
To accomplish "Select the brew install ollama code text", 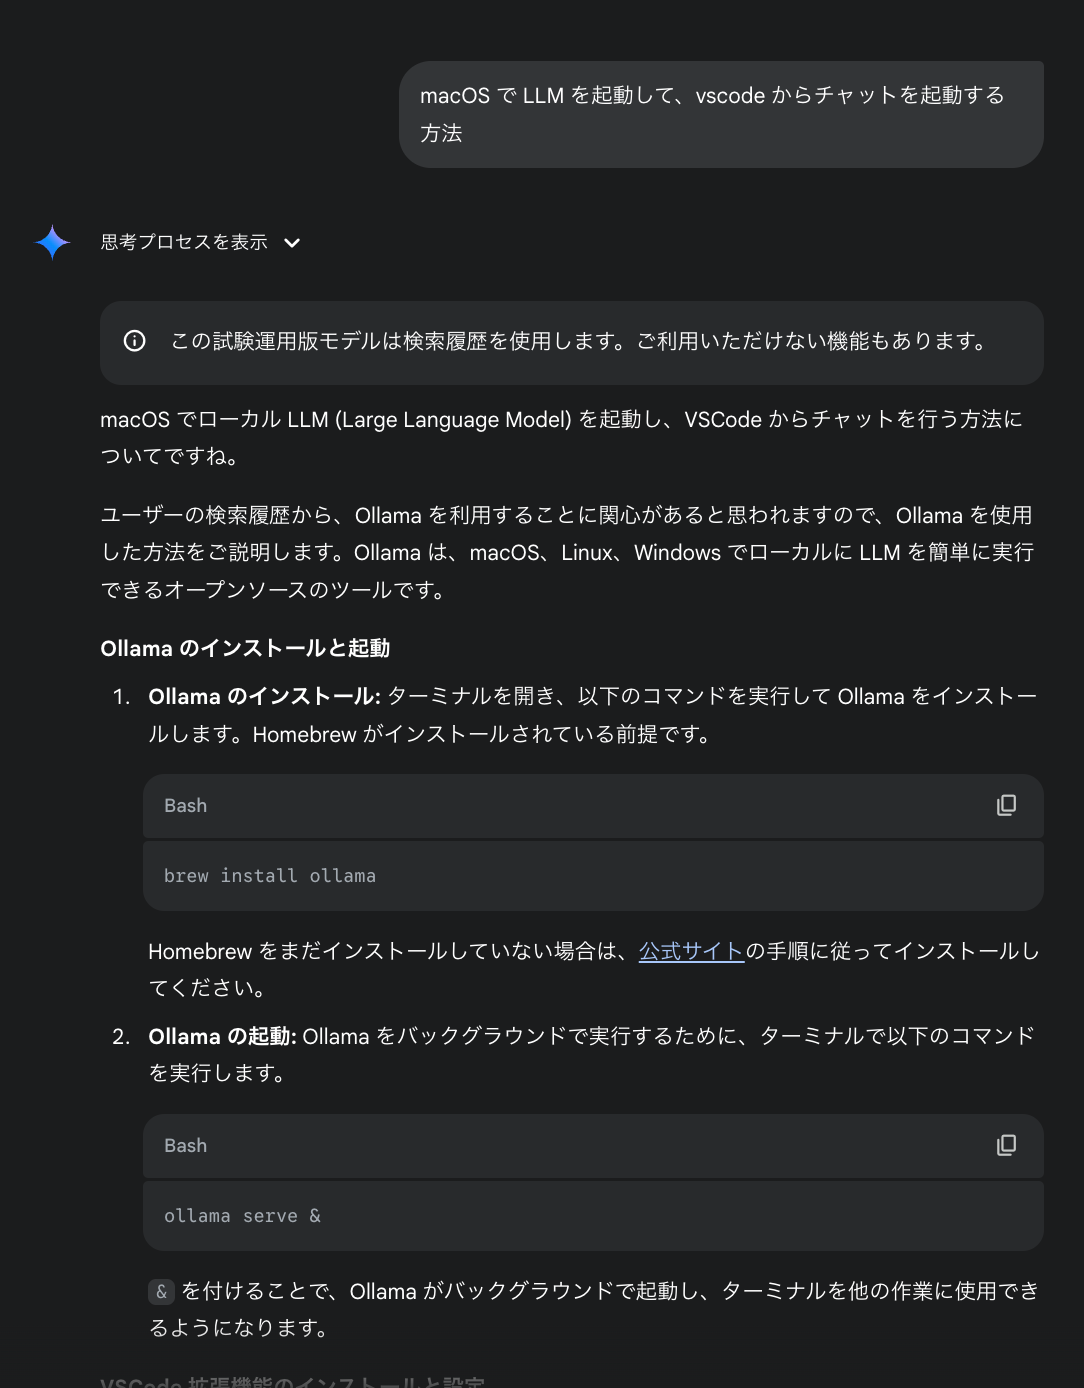I will pyautogui.click(x=269, y=875).
